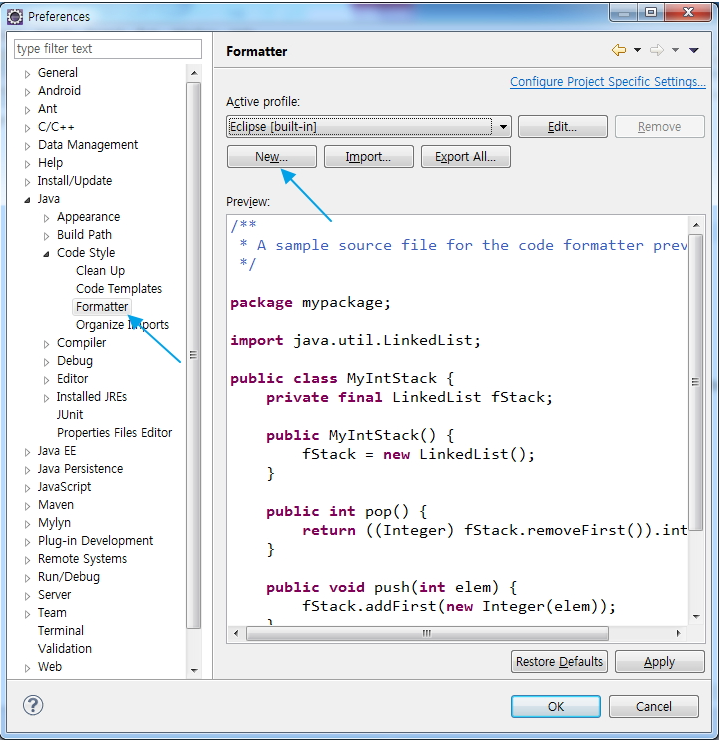
Task: Confirm with the OK button
Action: 556,707
